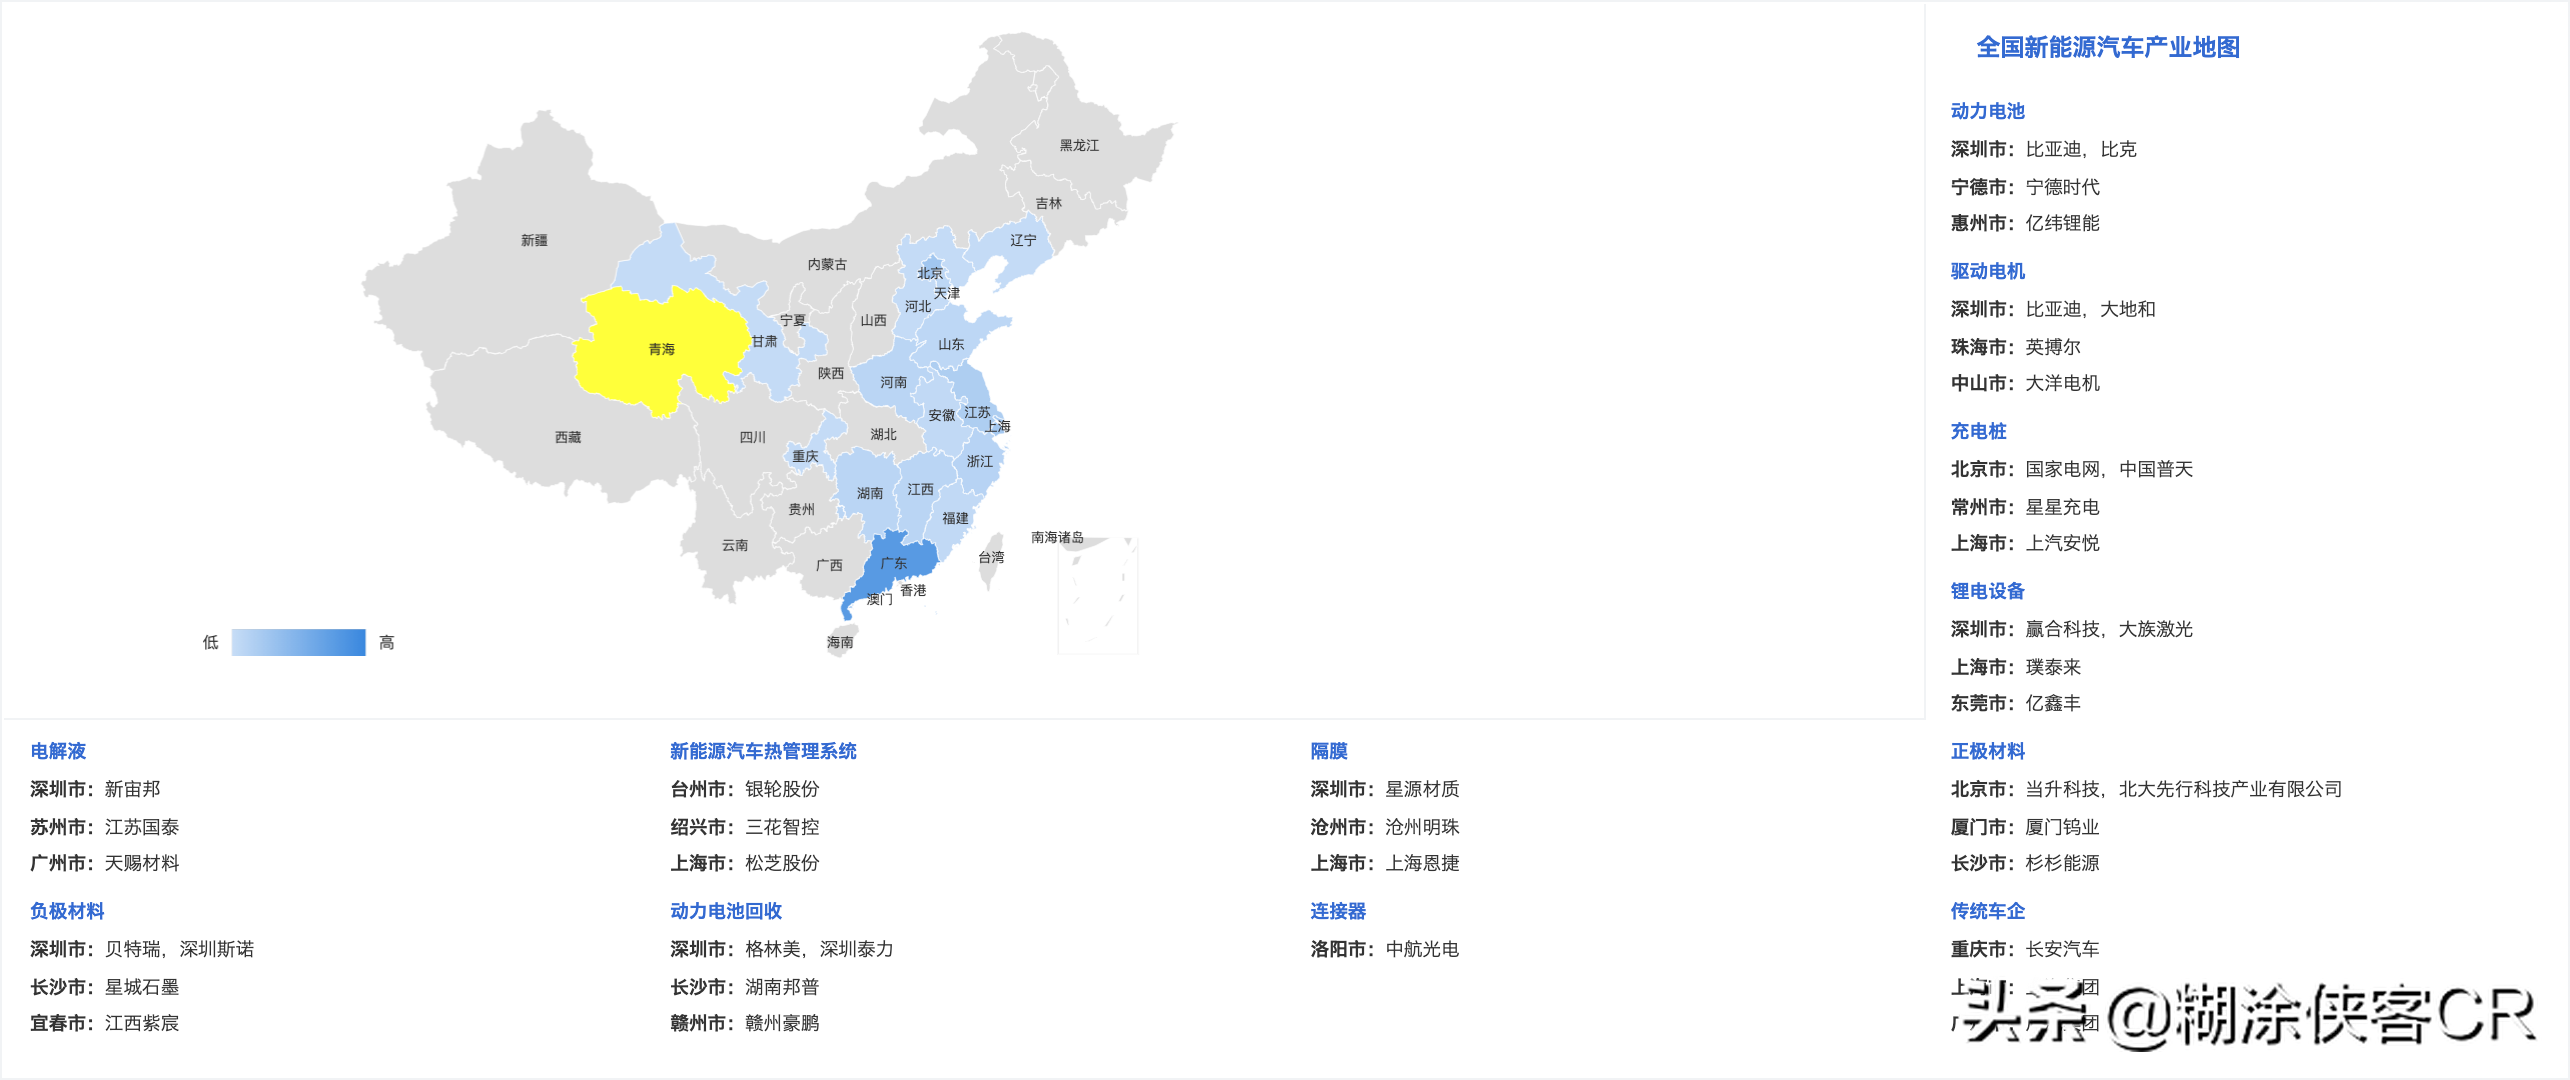The width and height of the screenshot is (2570, 1080).
Task: Click the 宁德市: 宁德时代 entry
Action: pyautogui.click(x=2025, y=187)
